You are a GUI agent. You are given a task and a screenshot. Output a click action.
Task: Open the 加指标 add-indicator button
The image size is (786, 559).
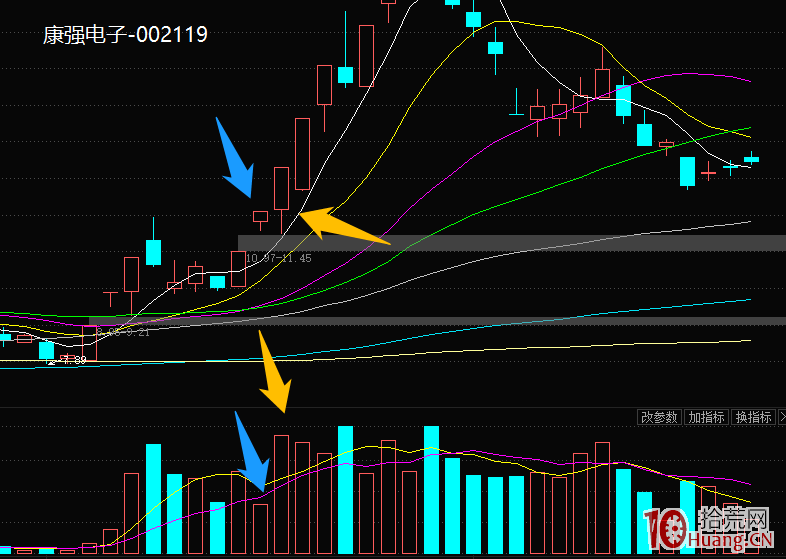point(706,417)
